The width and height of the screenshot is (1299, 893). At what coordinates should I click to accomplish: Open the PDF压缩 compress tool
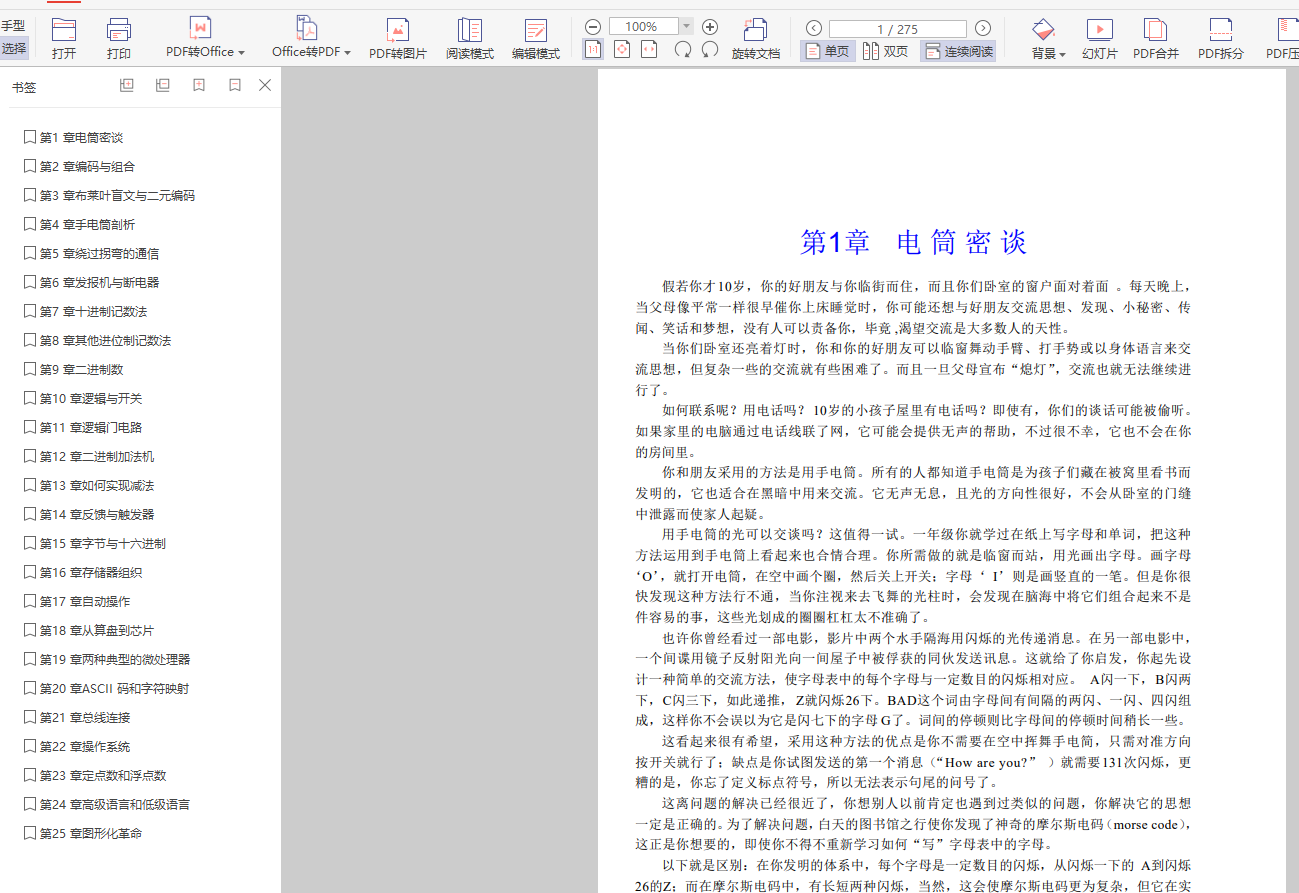pos(1282,39)
